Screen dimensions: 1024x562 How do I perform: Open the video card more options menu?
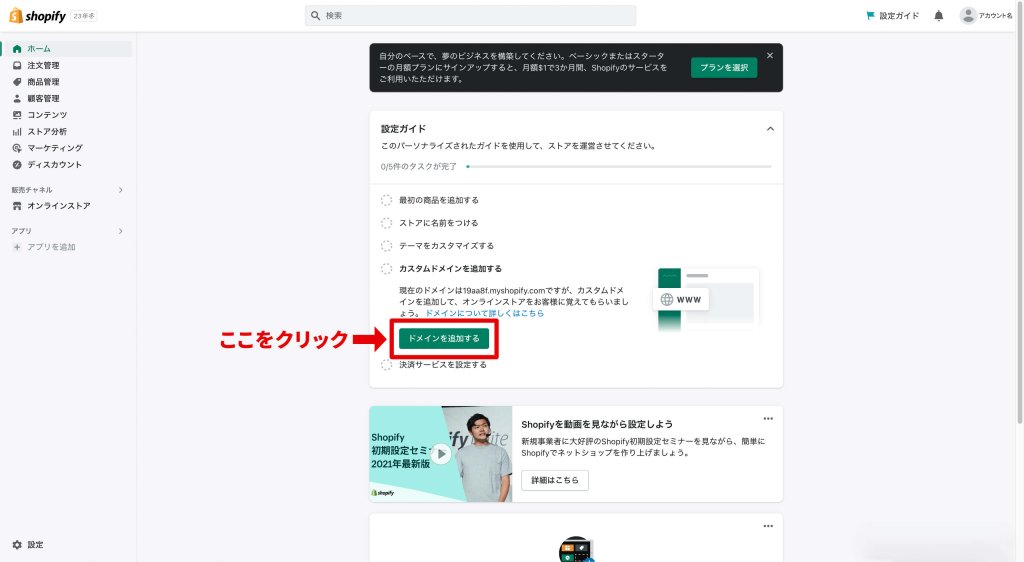pos(768,418)
